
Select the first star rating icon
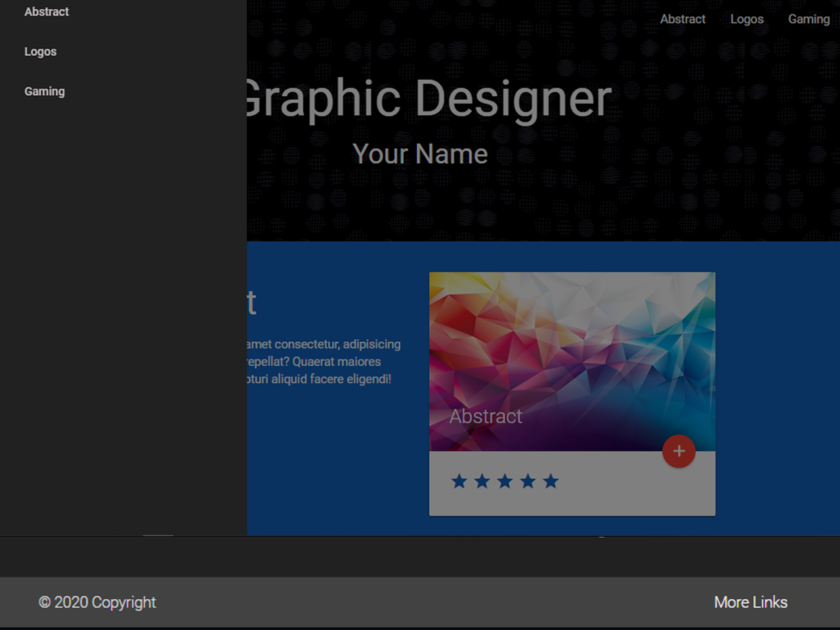click(x=458, y=481)
